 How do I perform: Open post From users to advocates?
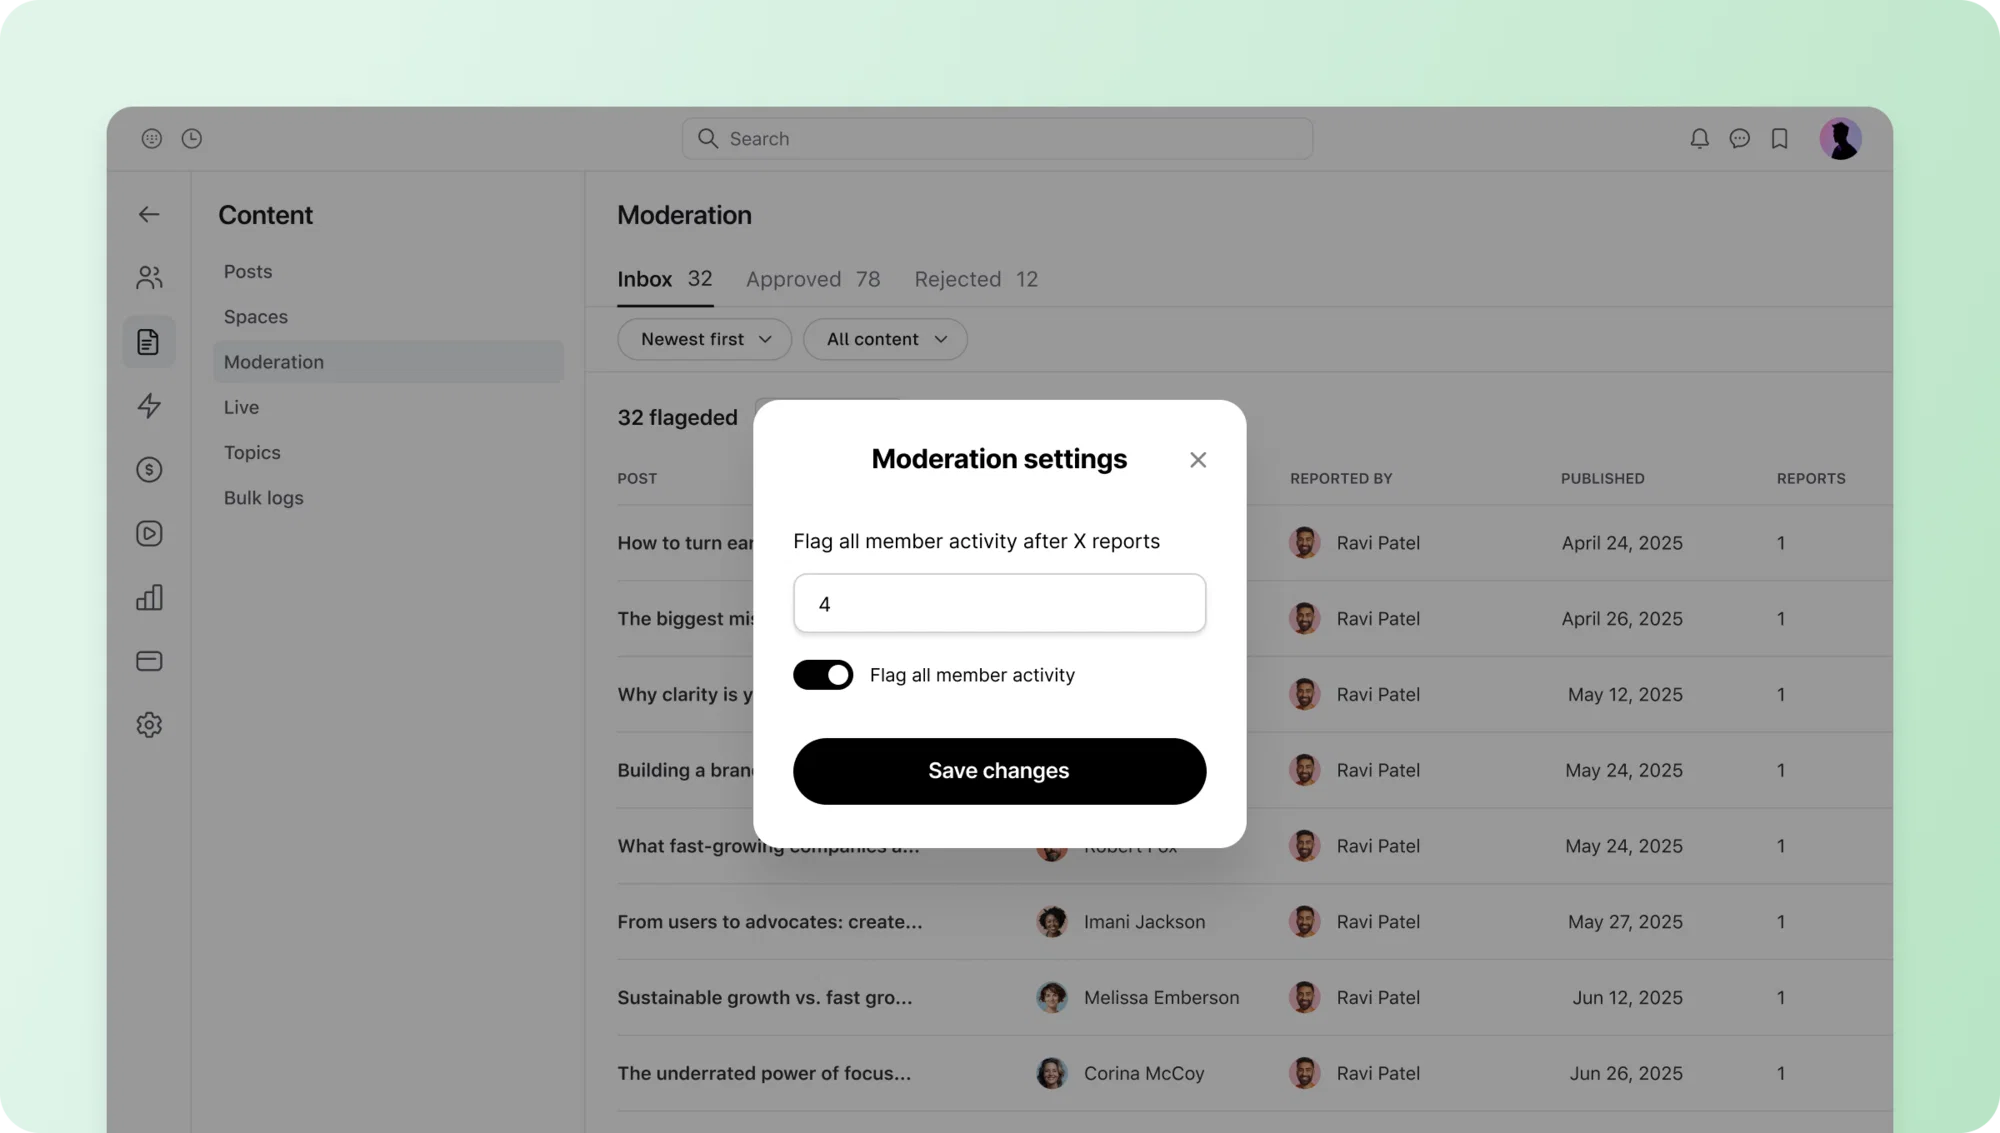pos(770,922)
